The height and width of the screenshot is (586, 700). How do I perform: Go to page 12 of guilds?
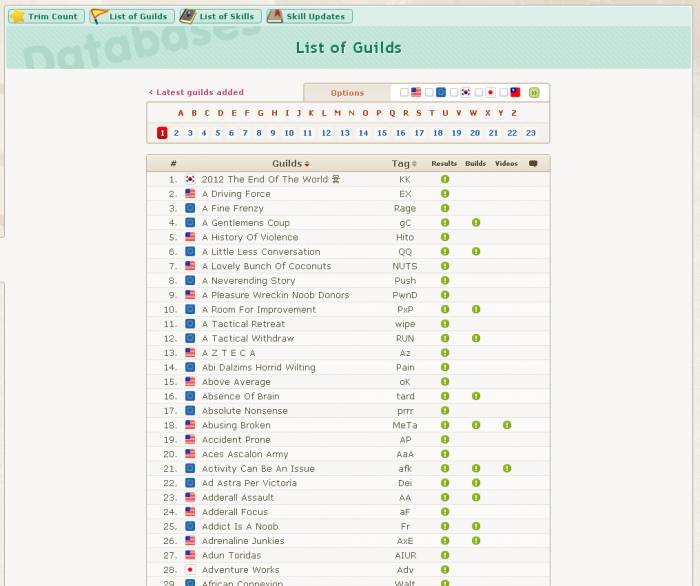[x=326, y=133]
